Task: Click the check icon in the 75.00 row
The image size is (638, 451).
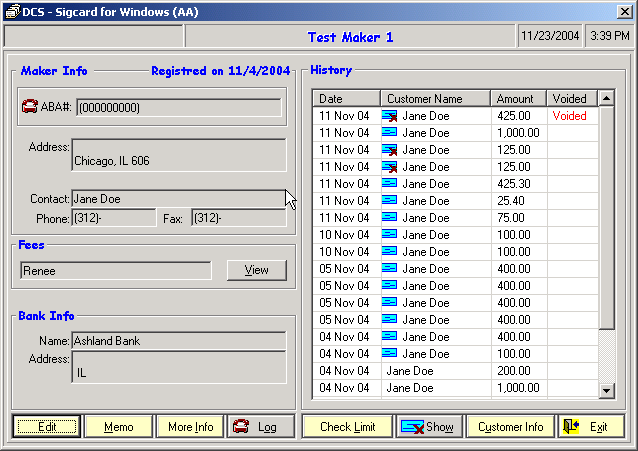Action: click(x=390, y=218)
